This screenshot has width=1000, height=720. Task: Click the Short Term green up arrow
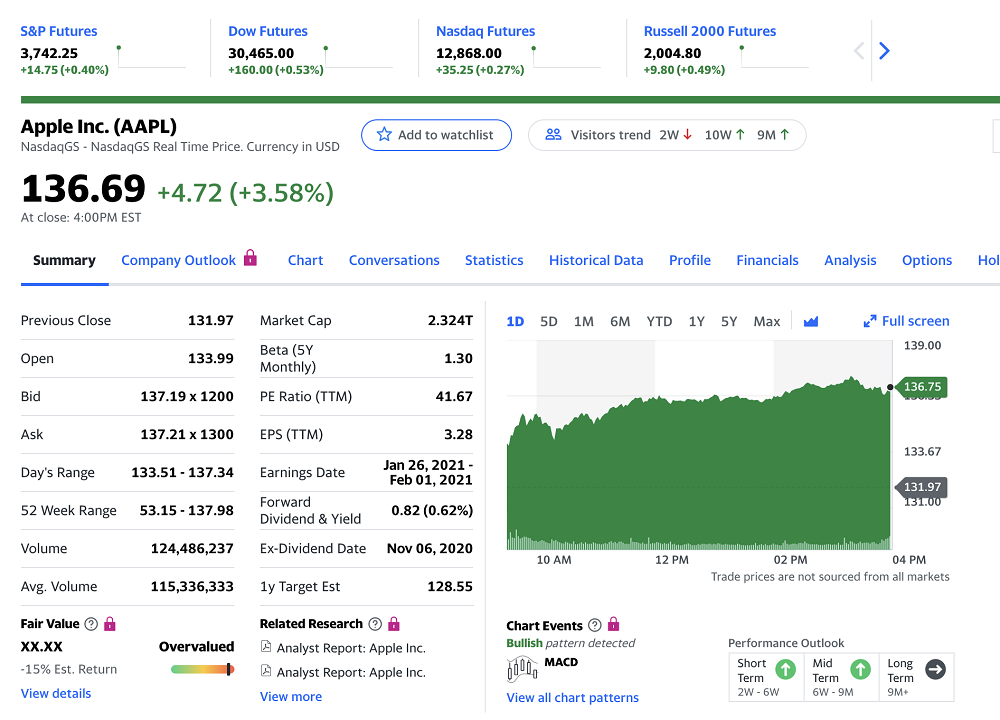click(786, 669)
